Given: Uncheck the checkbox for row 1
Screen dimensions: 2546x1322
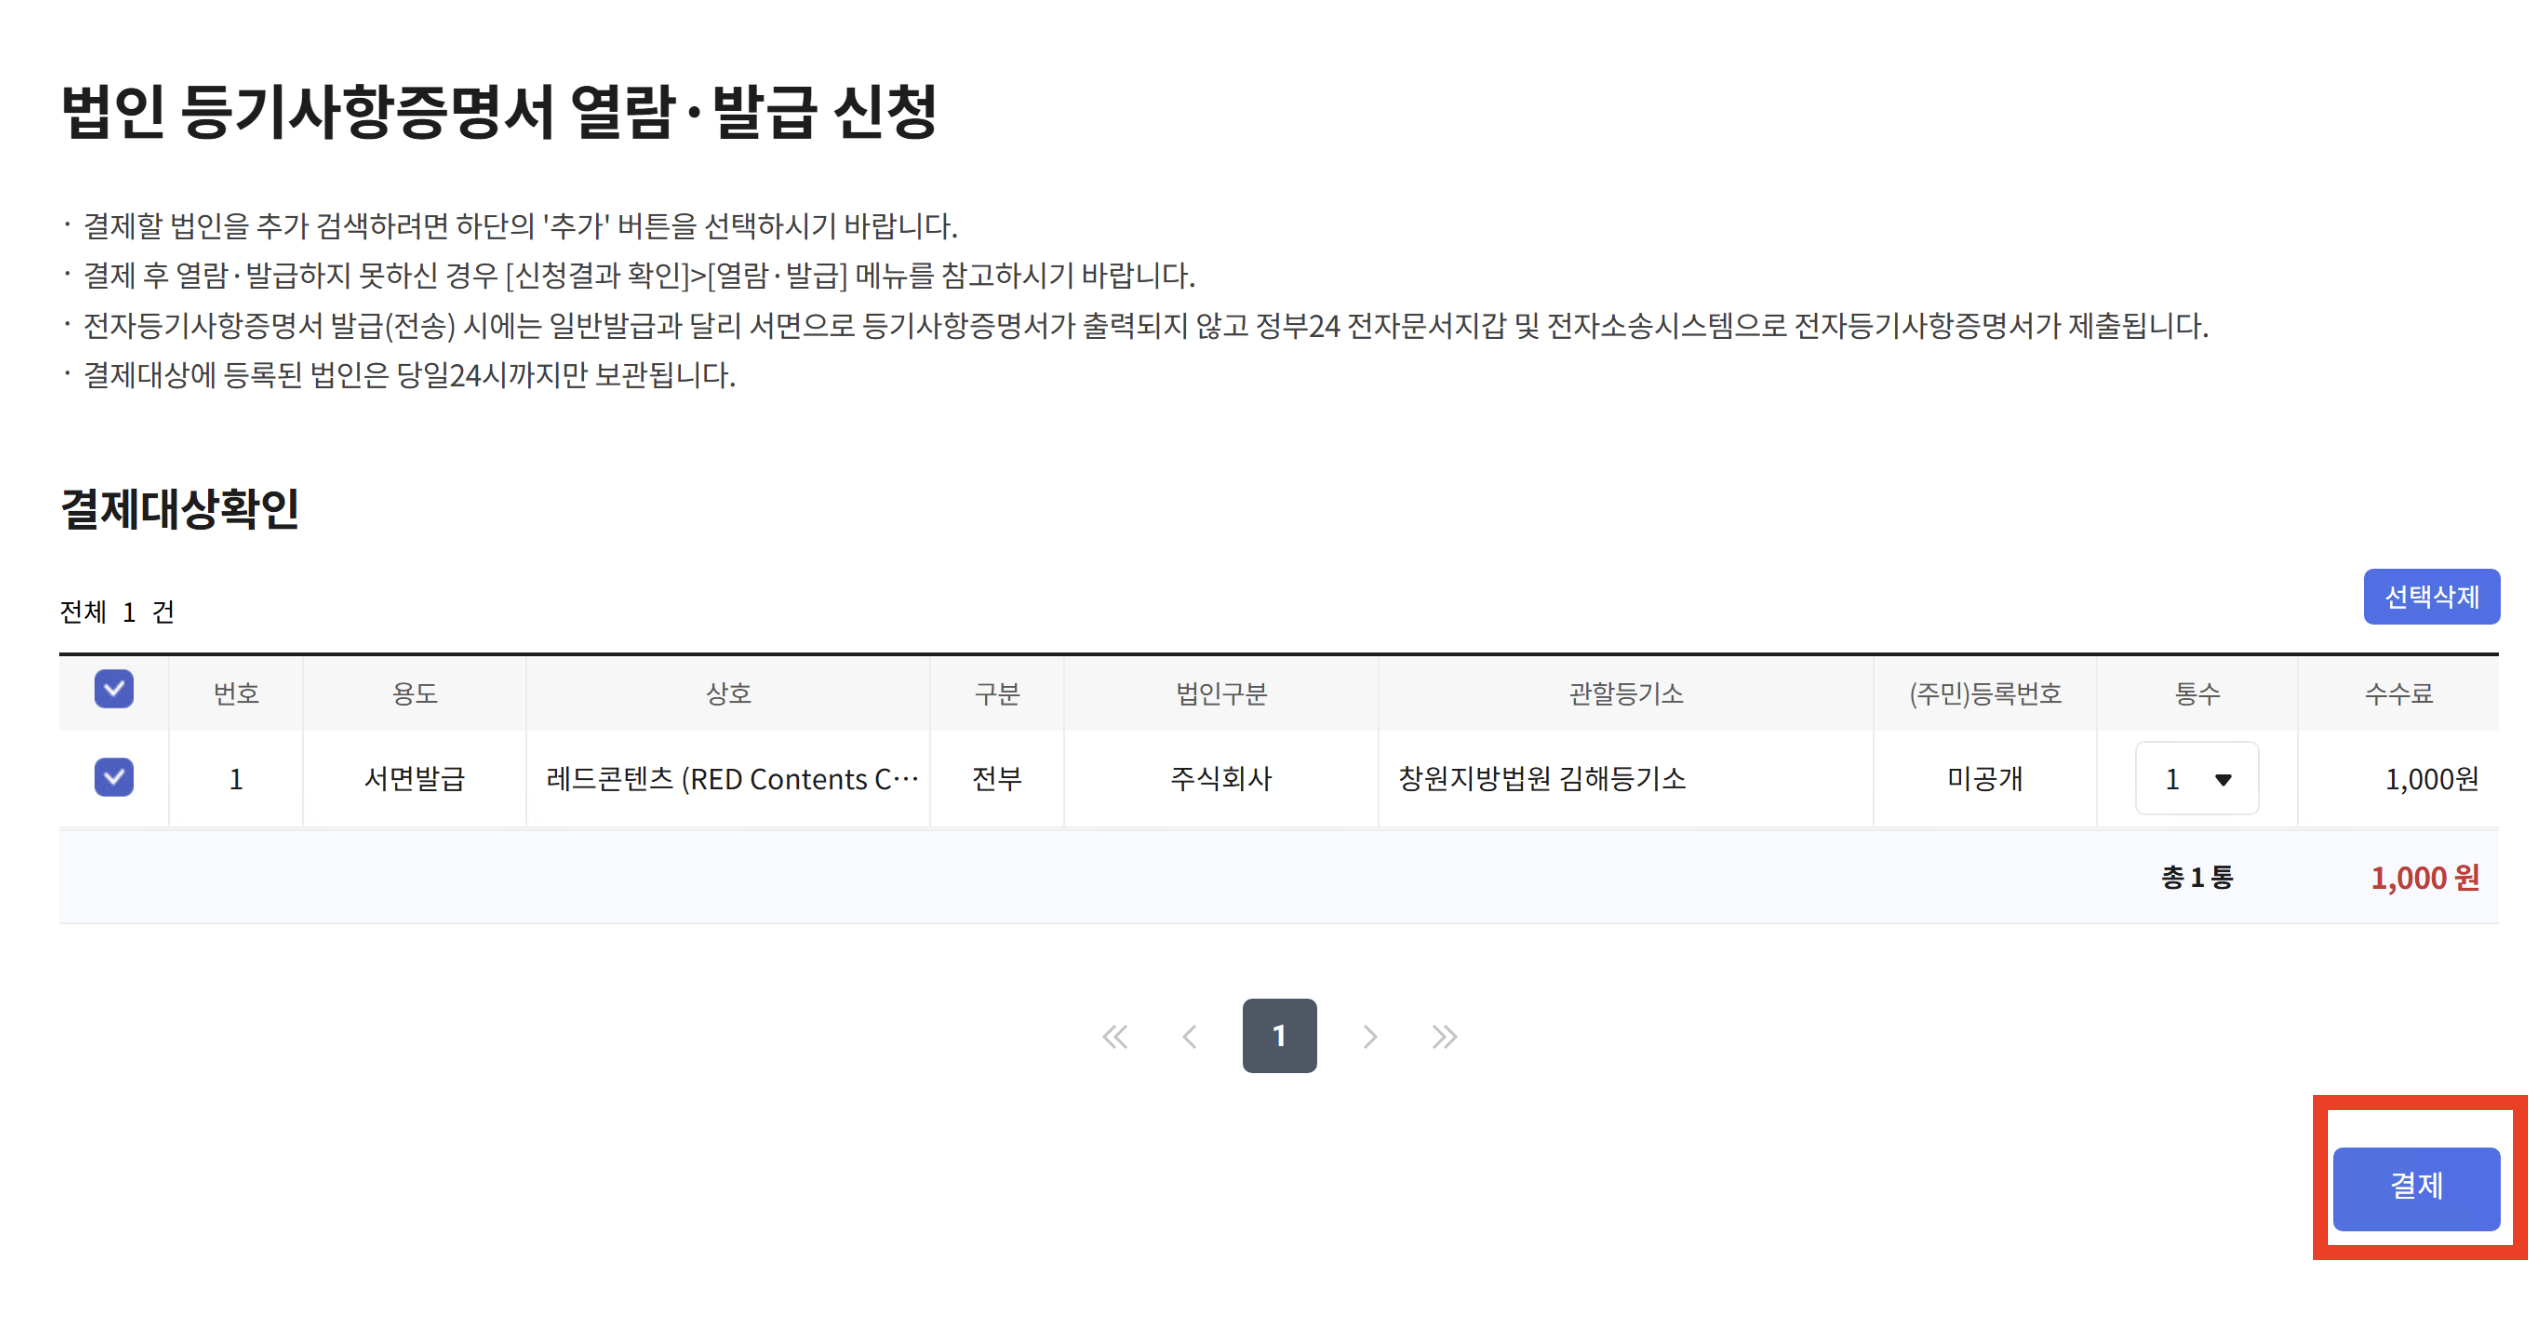Looking at the screenshot, I should pos(114,778).
